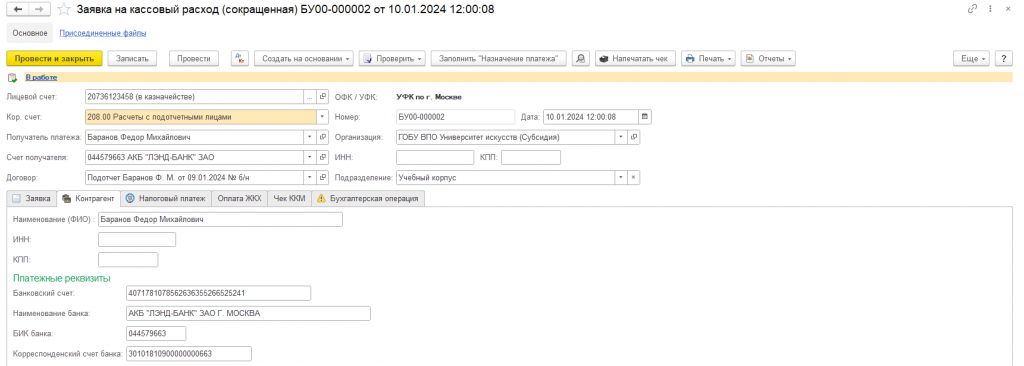Viewport: 1024px width, 366px height.
Task: Expand the Подразделение dropdown
Action: click(x=621, y=177)
